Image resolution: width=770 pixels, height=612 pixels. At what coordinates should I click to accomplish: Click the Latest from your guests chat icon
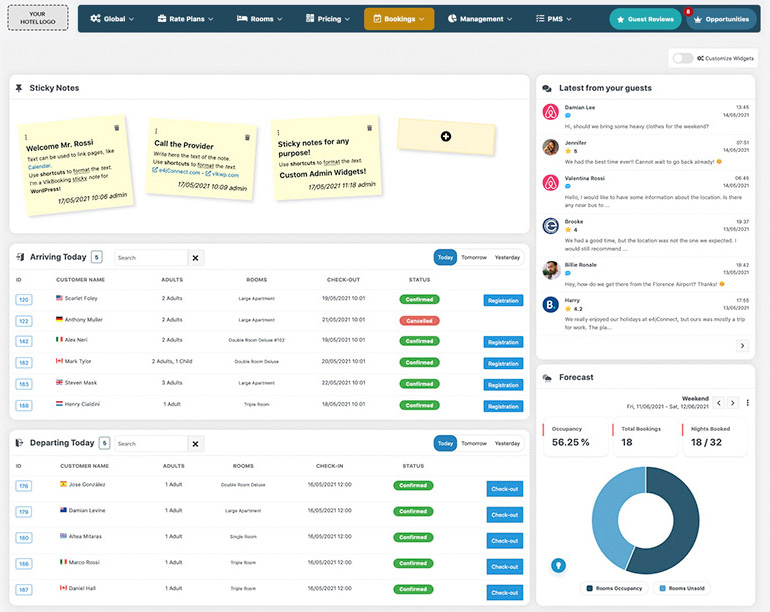(x=547, y=88)
